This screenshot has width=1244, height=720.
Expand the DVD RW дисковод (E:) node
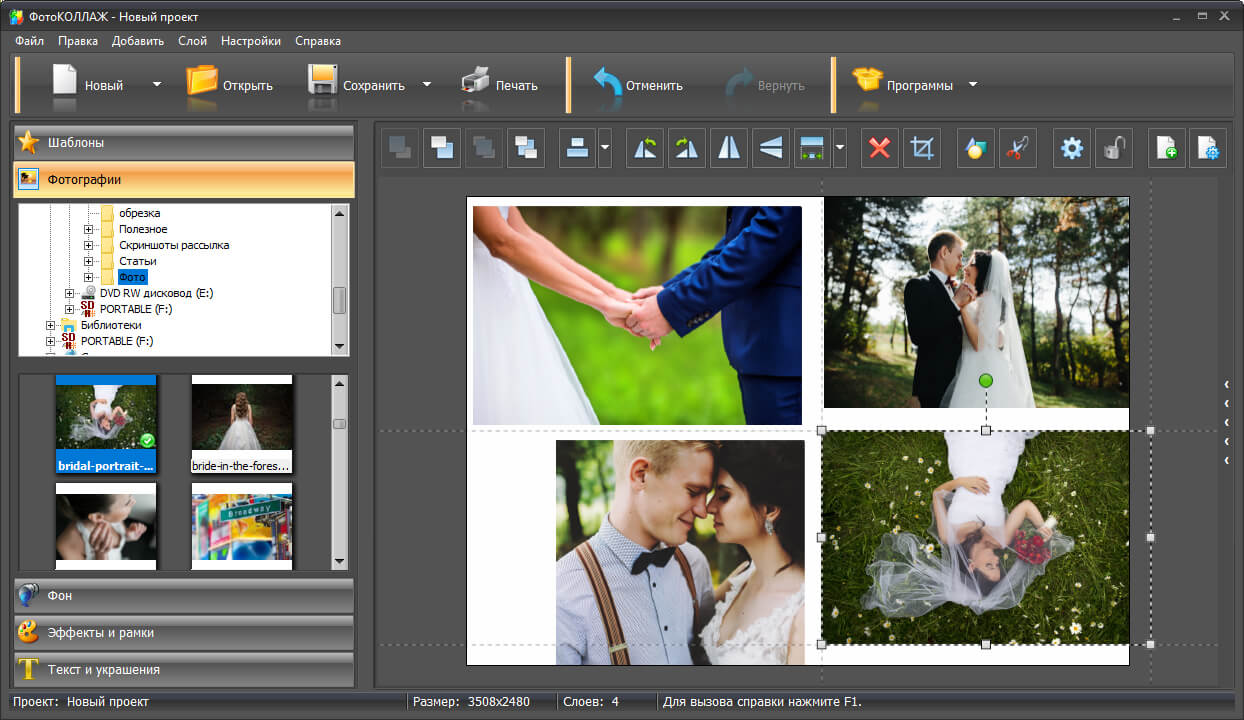(x=70, y=293)
